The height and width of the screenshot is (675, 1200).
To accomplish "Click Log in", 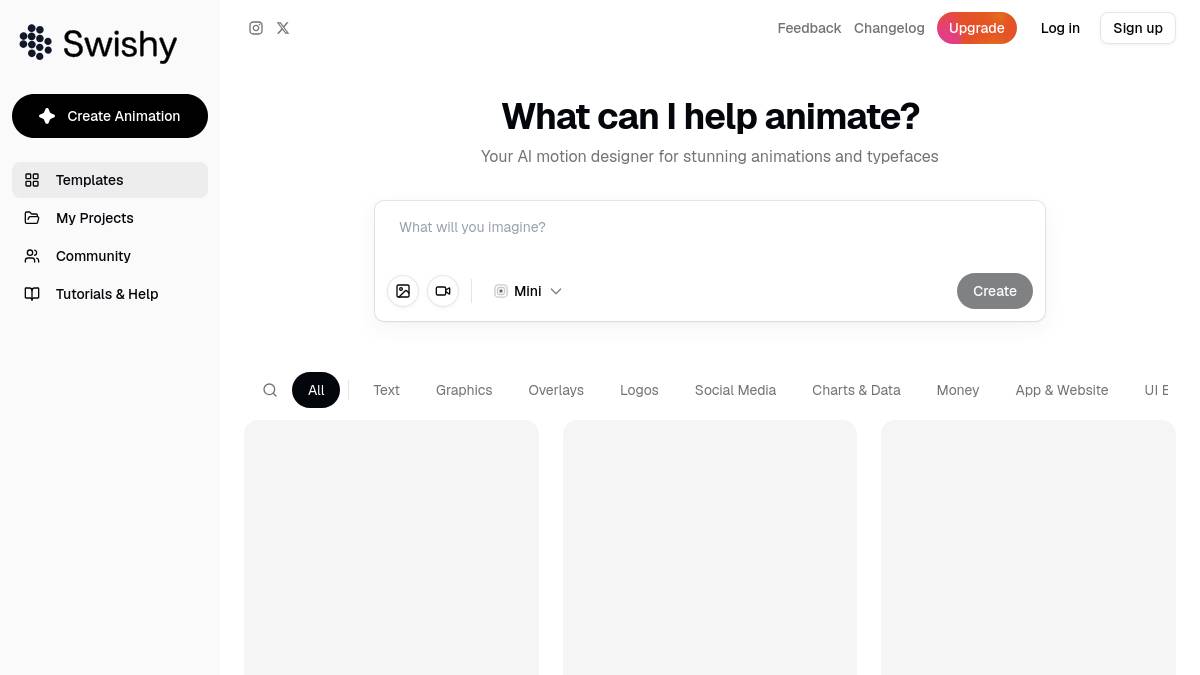I will tap(1060, 28).
